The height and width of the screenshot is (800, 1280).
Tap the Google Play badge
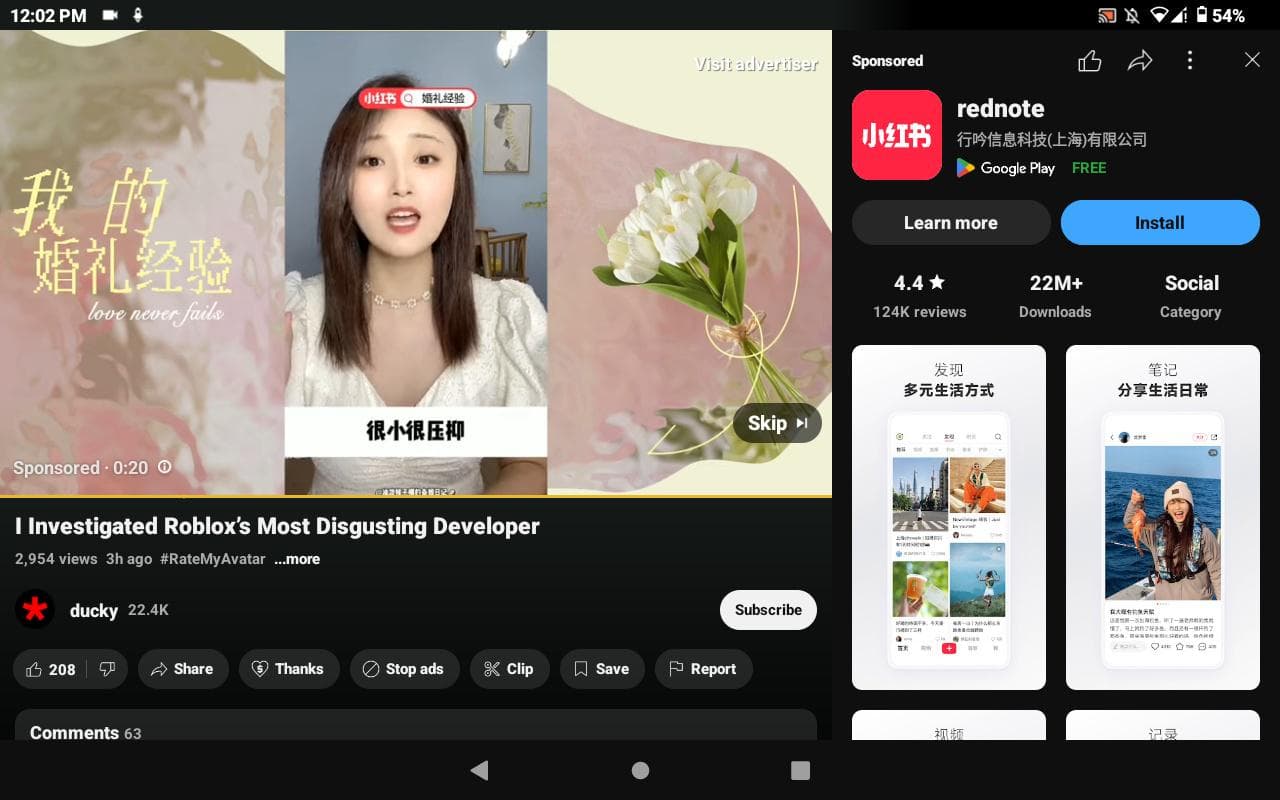click(x=1005, y=168)
